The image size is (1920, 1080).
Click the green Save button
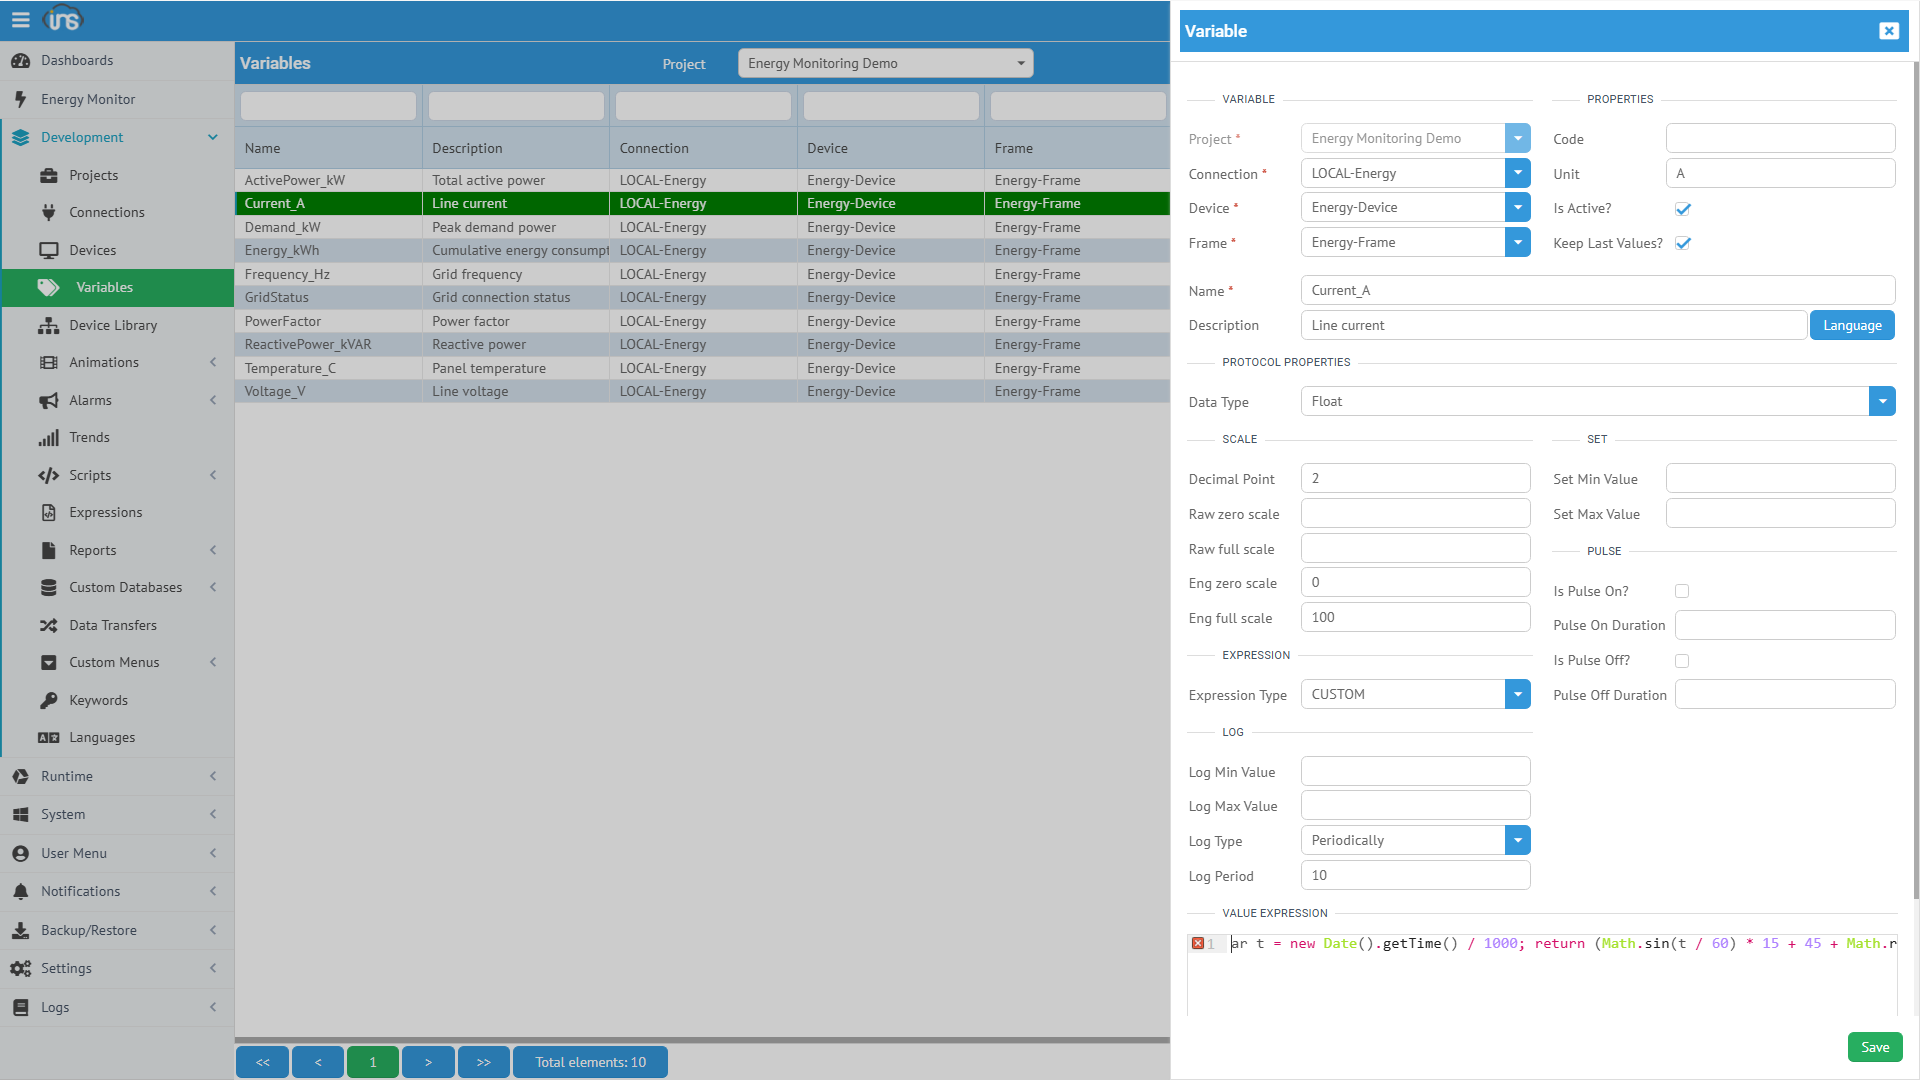click(1874, 1047)
